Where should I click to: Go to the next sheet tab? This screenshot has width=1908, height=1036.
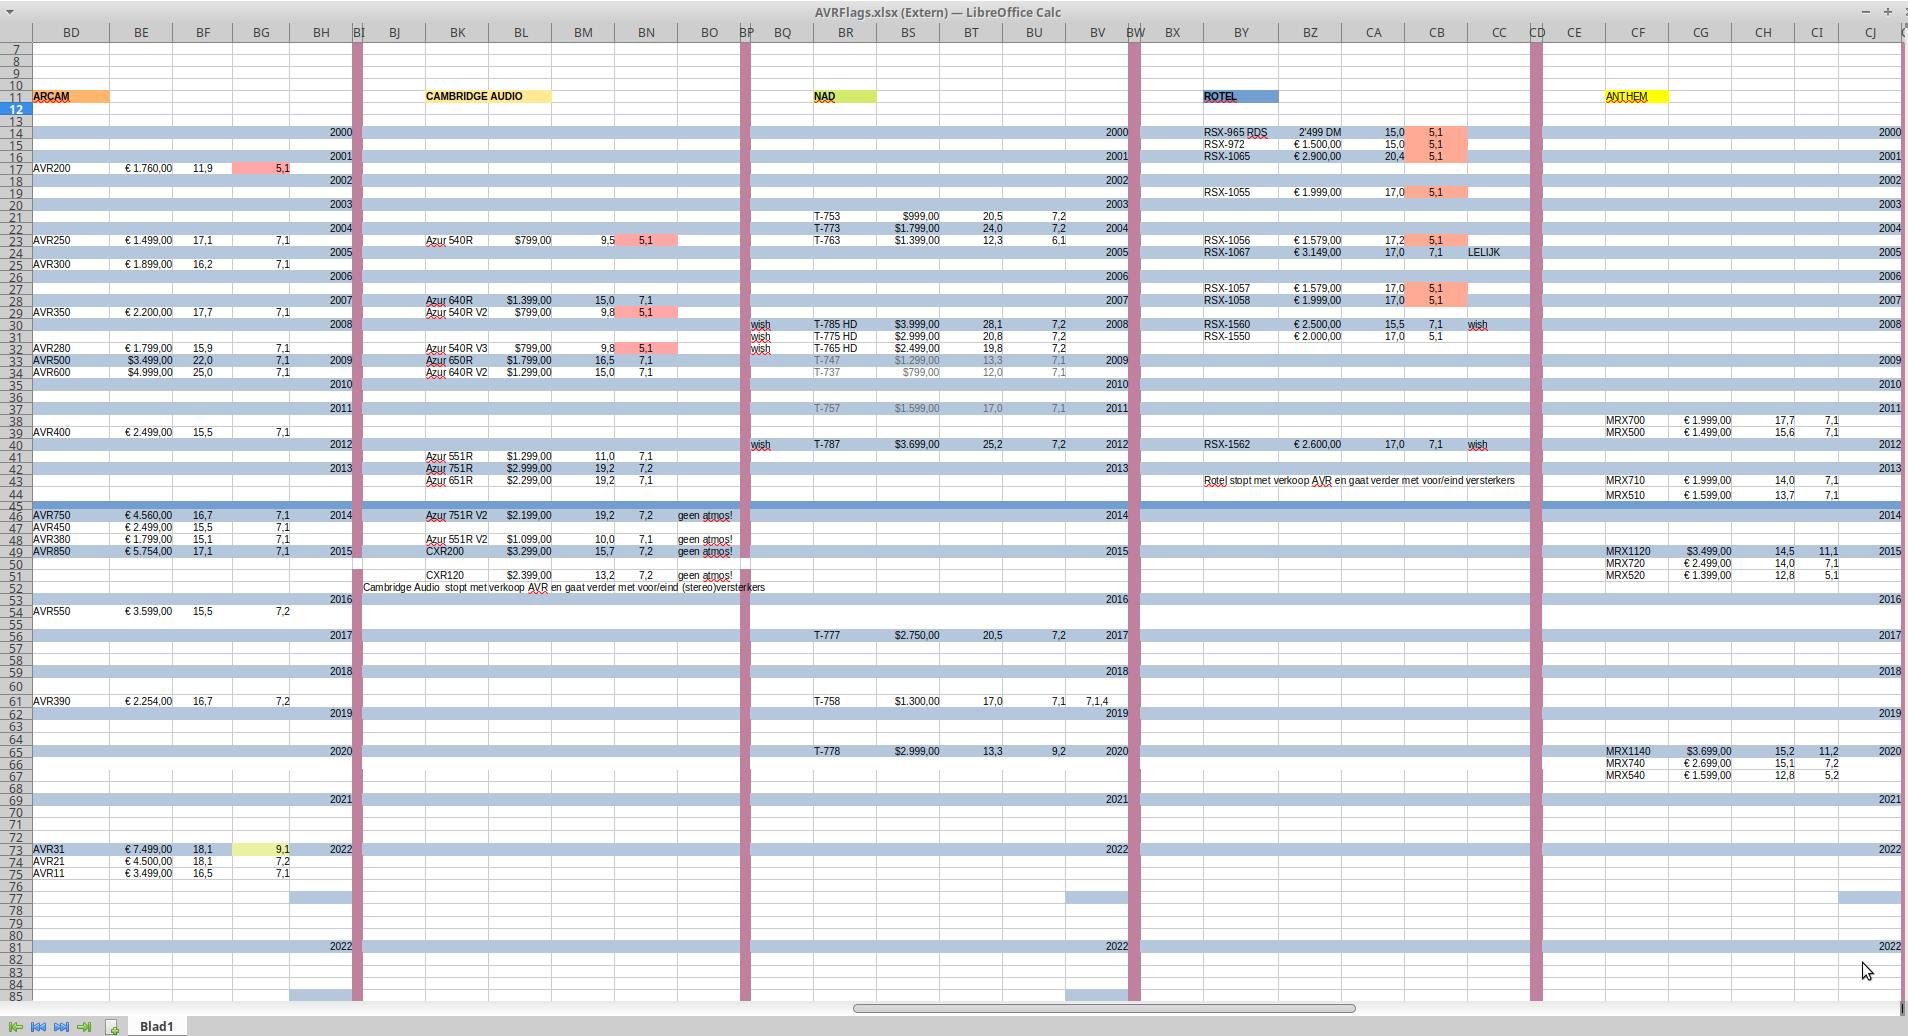click(x=62, y=1027)
